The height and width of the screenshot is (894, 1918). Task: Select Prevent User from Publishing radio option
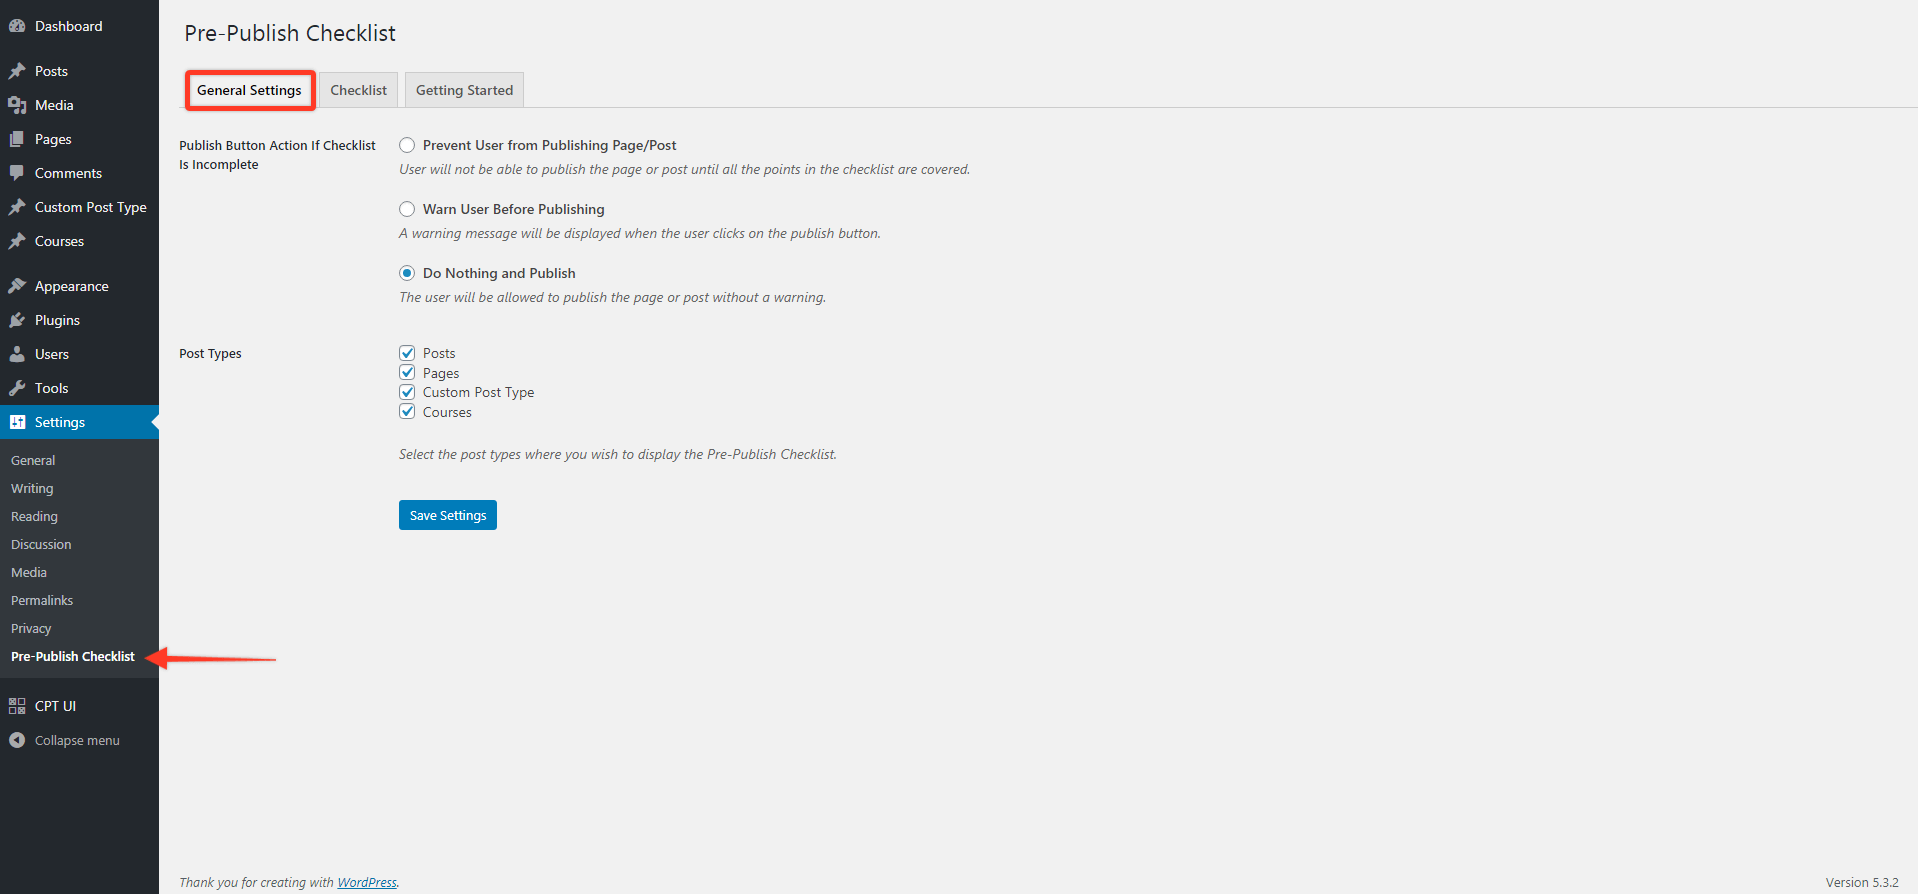click(407, 145)
